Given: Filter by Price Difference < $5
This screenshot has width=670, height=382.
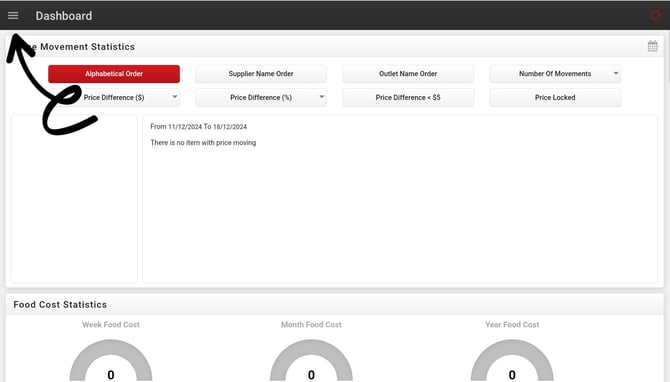Looking at the screenshot, I should click(408, 97).
